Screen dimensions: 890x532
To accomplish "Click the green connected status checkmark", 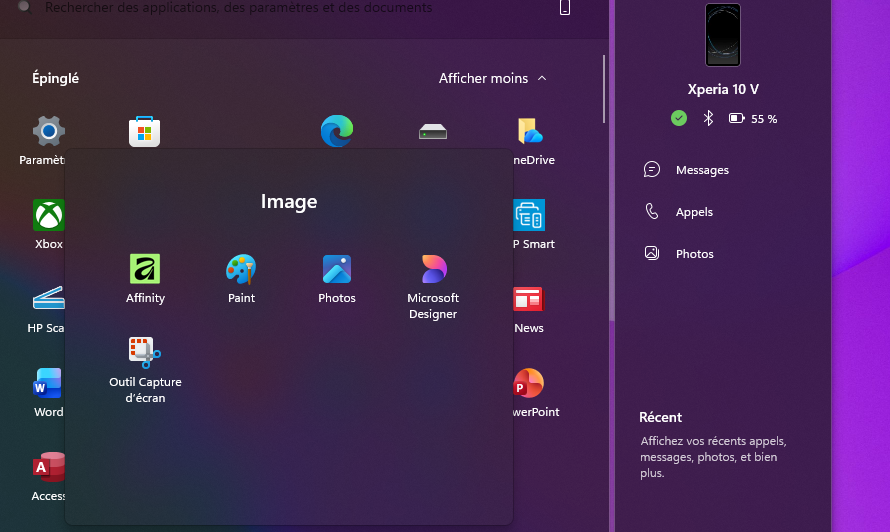I will 679,118.
